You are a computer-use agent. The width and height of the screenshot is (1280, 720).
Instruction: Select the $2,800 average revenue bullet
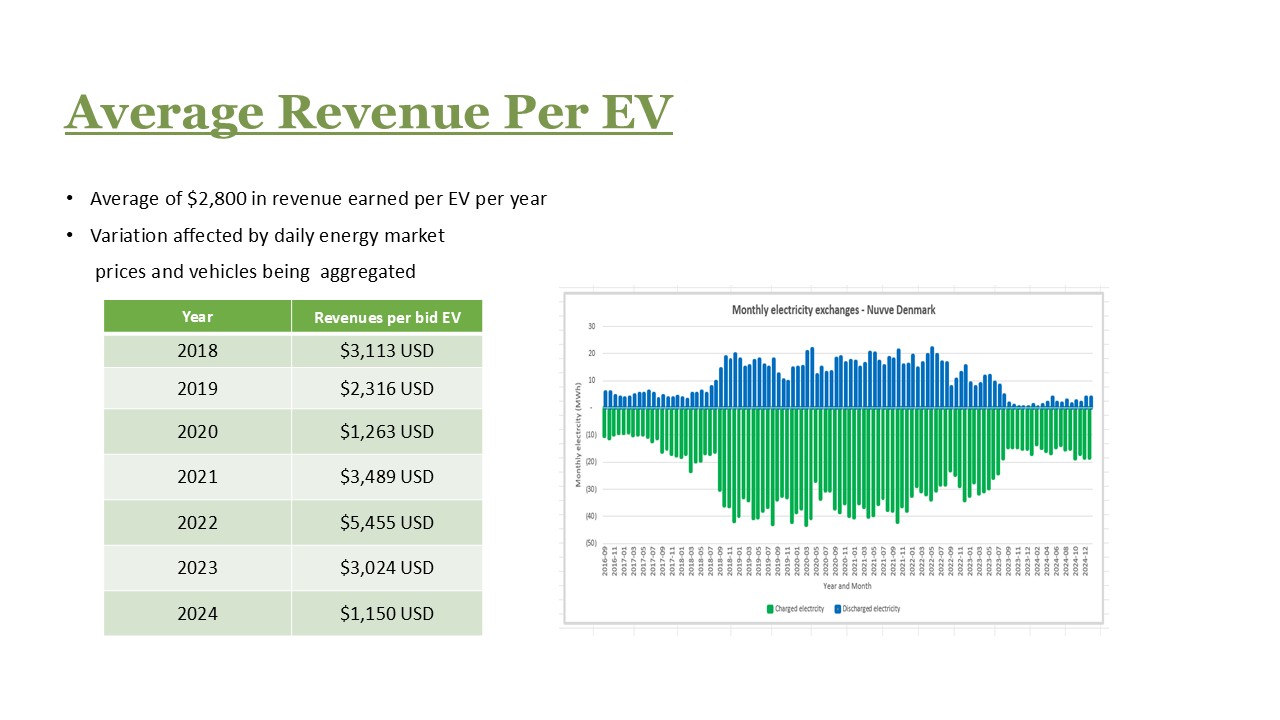[318, 199]
